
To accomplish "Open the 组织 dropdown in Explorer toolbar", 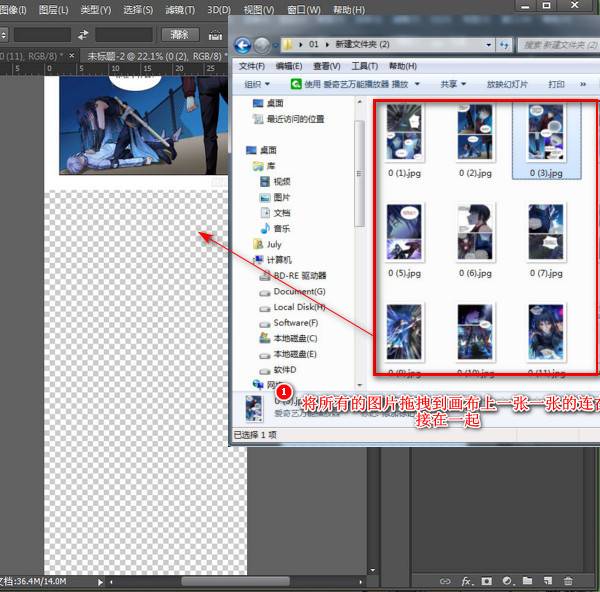I will click(x=257, y=84).
